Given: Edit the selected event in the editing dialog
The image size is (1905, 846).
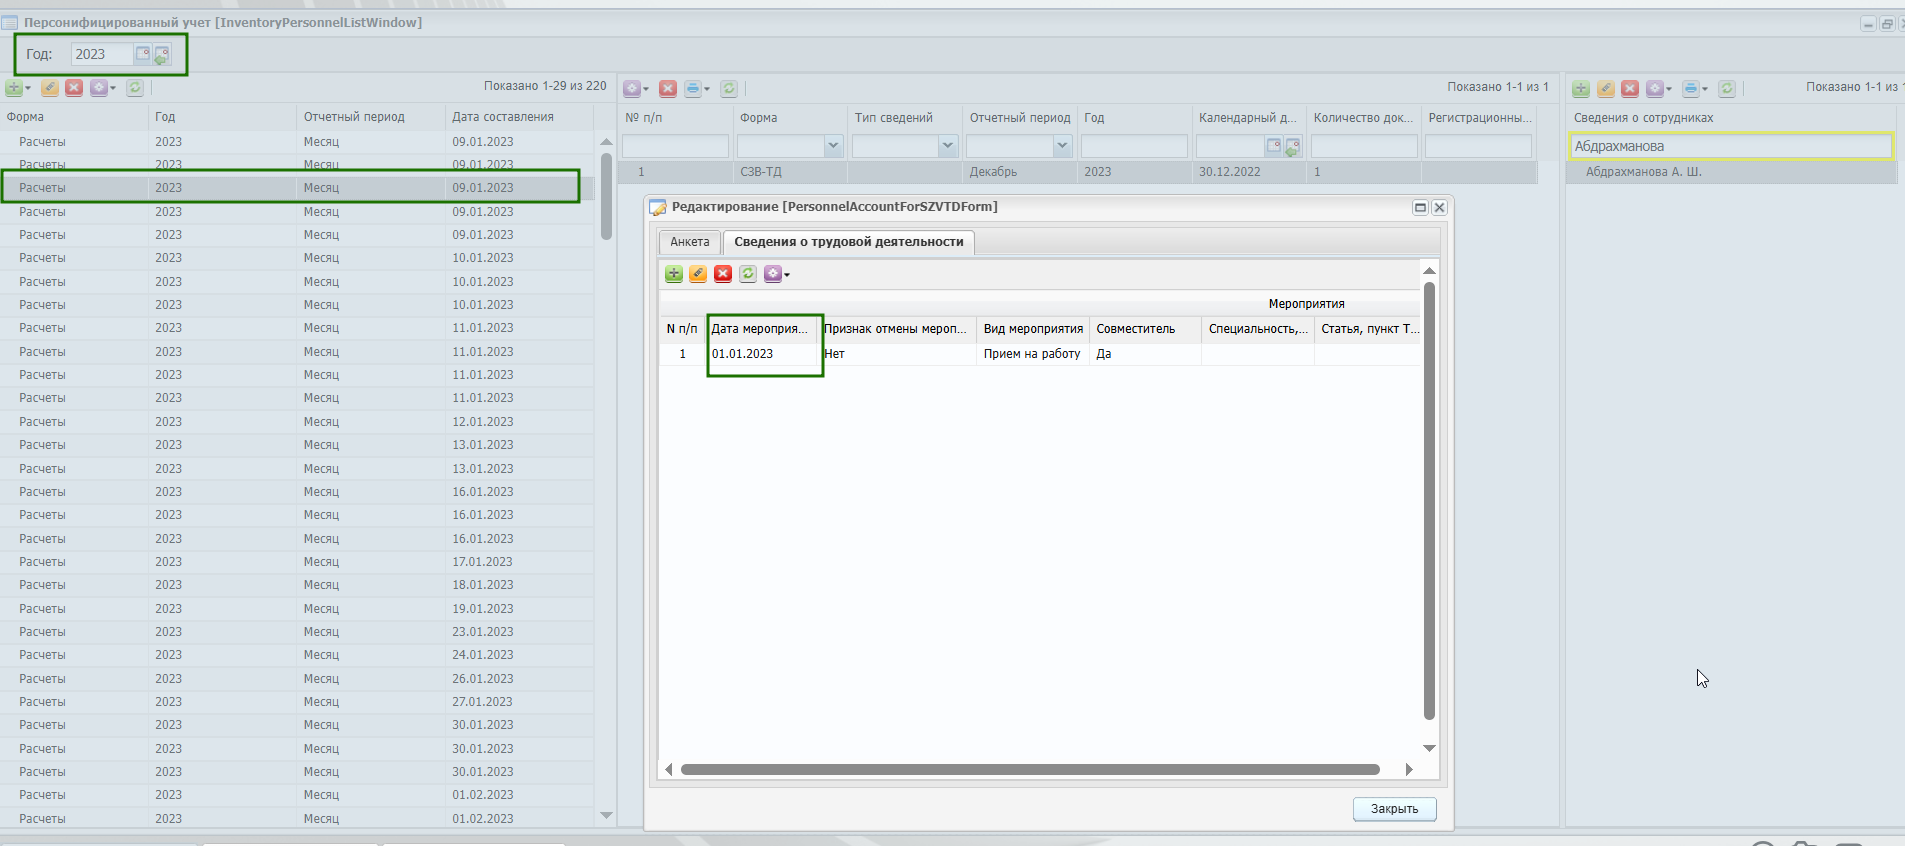Looking at the screenshot, I should click(x=698, y=274).
